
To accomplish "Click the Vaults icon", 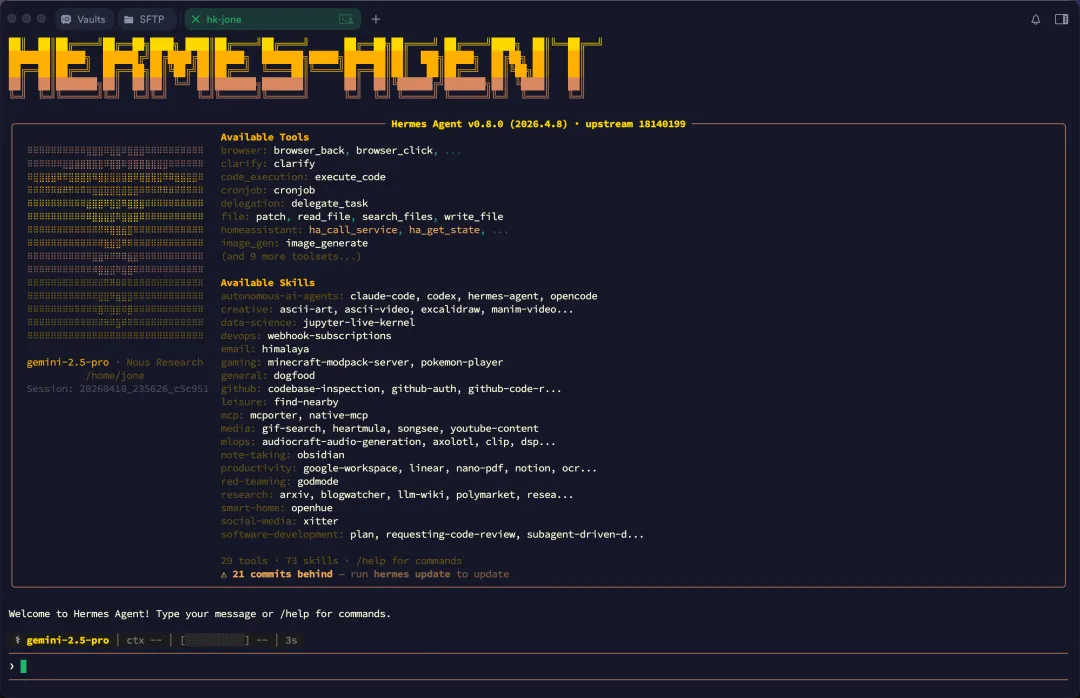I will [66, 19].
